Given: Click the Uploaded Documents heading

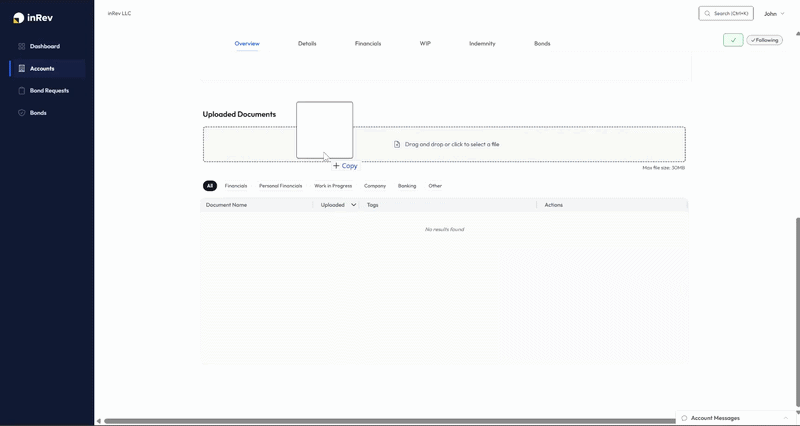Looking at the screenshot, I should pyautogui.click(x=239, y=114).
